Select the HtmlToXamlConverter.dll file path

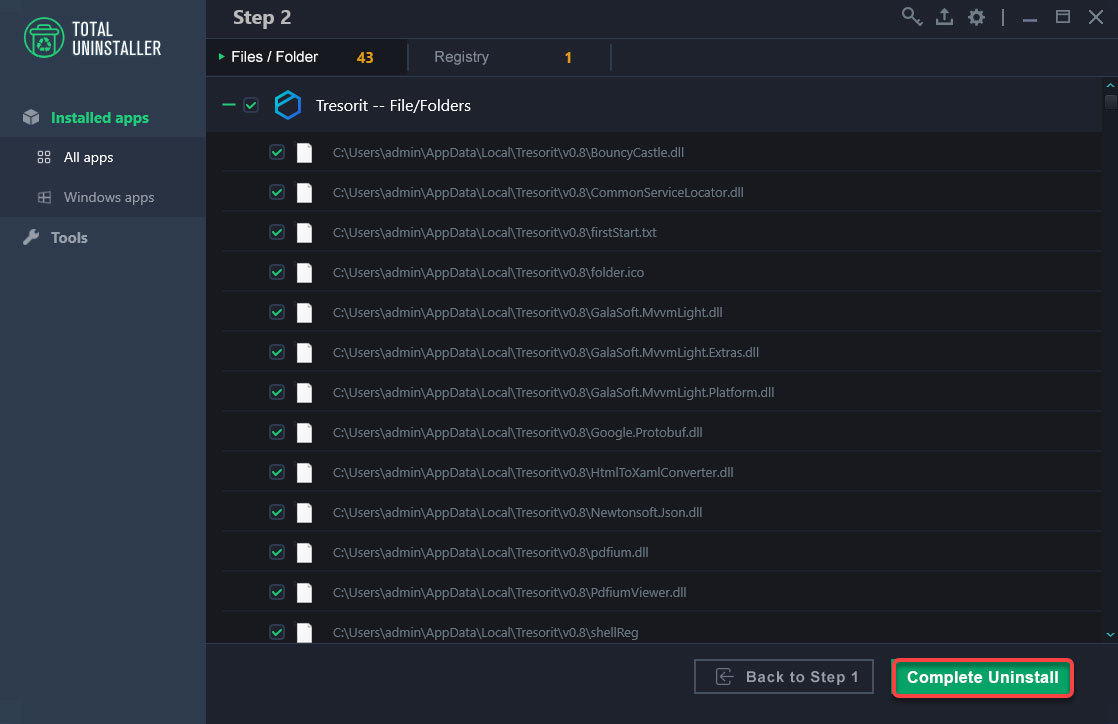click(x=533, y=472)
